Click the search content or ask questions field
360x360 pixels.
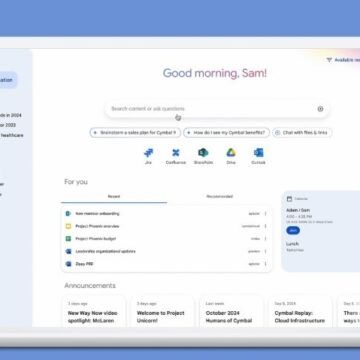click(x=217, y=109)
